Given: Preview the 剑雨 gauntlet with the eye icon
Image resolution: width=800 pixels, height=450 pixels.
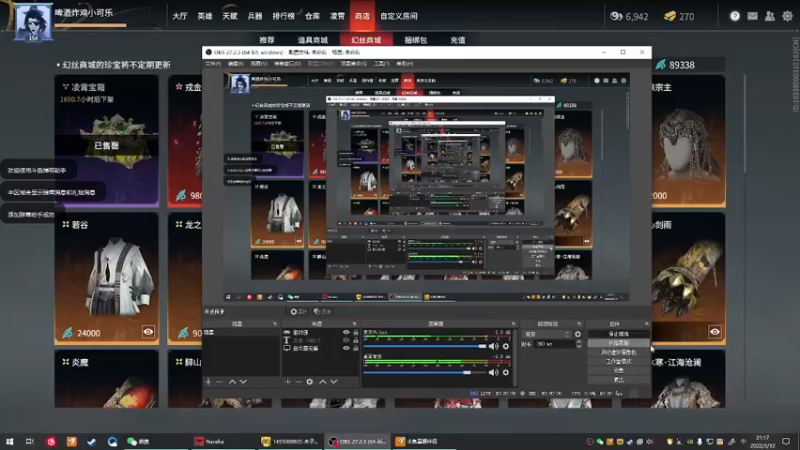Looking at the screenshot, I should pyautogui.click(x=715, y=332).
